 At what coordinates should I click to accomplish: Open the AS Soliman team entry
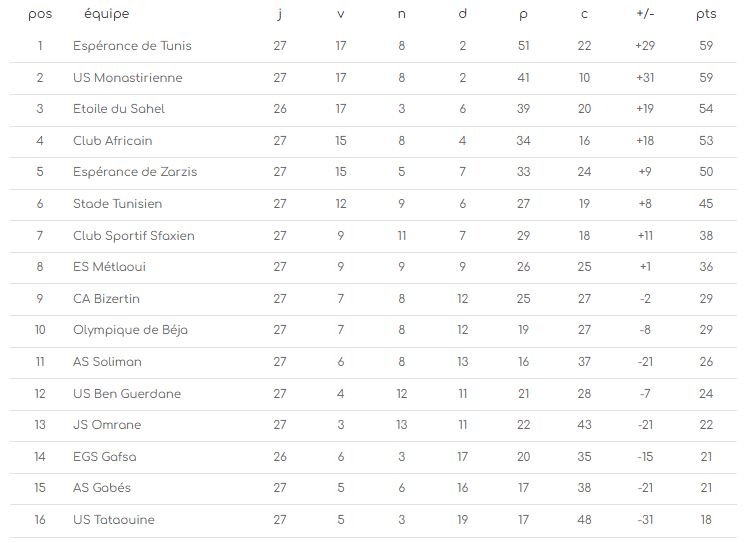point(107,362)
